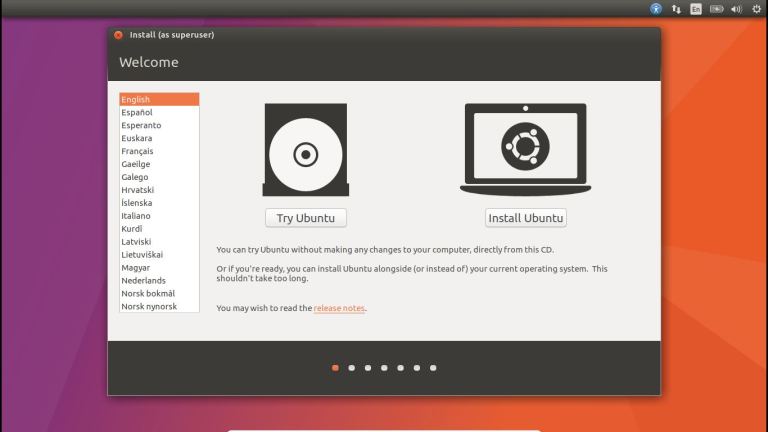Click the Install Ubuntu button
Viewport: 768px width, 432px height.
(x=526, y=218)
